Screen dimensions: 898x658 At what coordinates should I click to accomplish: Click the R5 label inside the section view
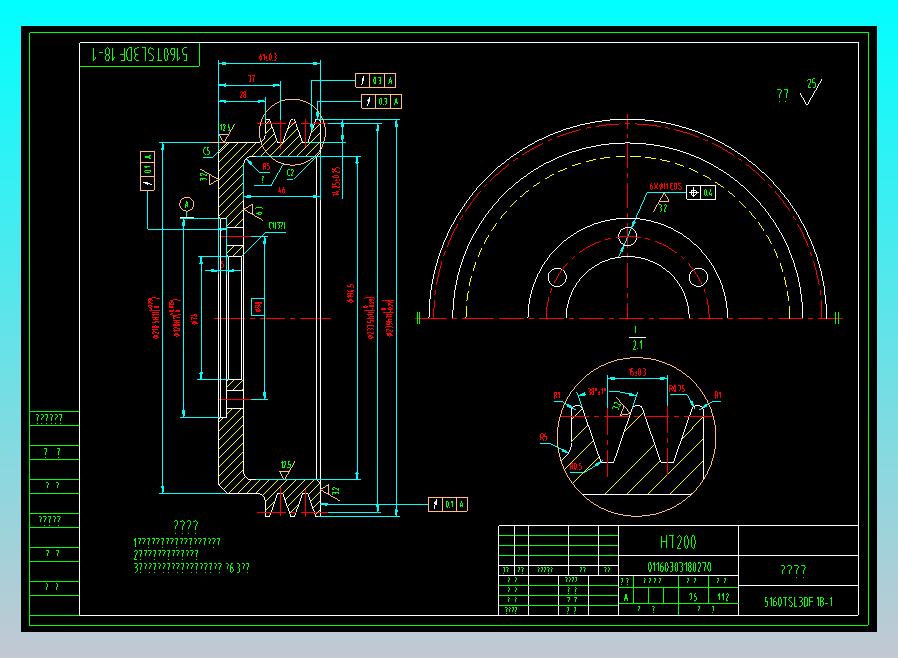tap(266, 167)
